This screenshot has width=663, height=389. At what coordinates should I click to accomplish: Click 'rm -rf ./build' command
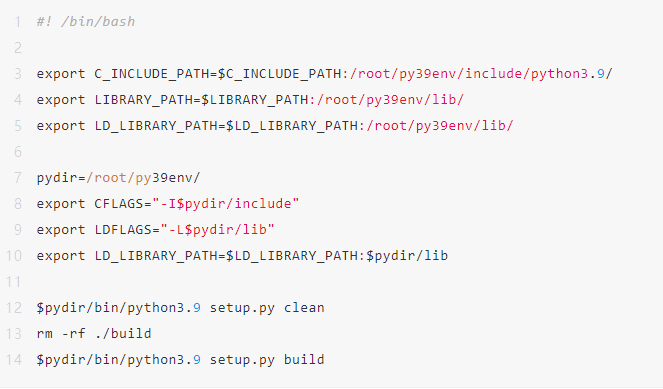pyautogui.click(x=94, y=334)
